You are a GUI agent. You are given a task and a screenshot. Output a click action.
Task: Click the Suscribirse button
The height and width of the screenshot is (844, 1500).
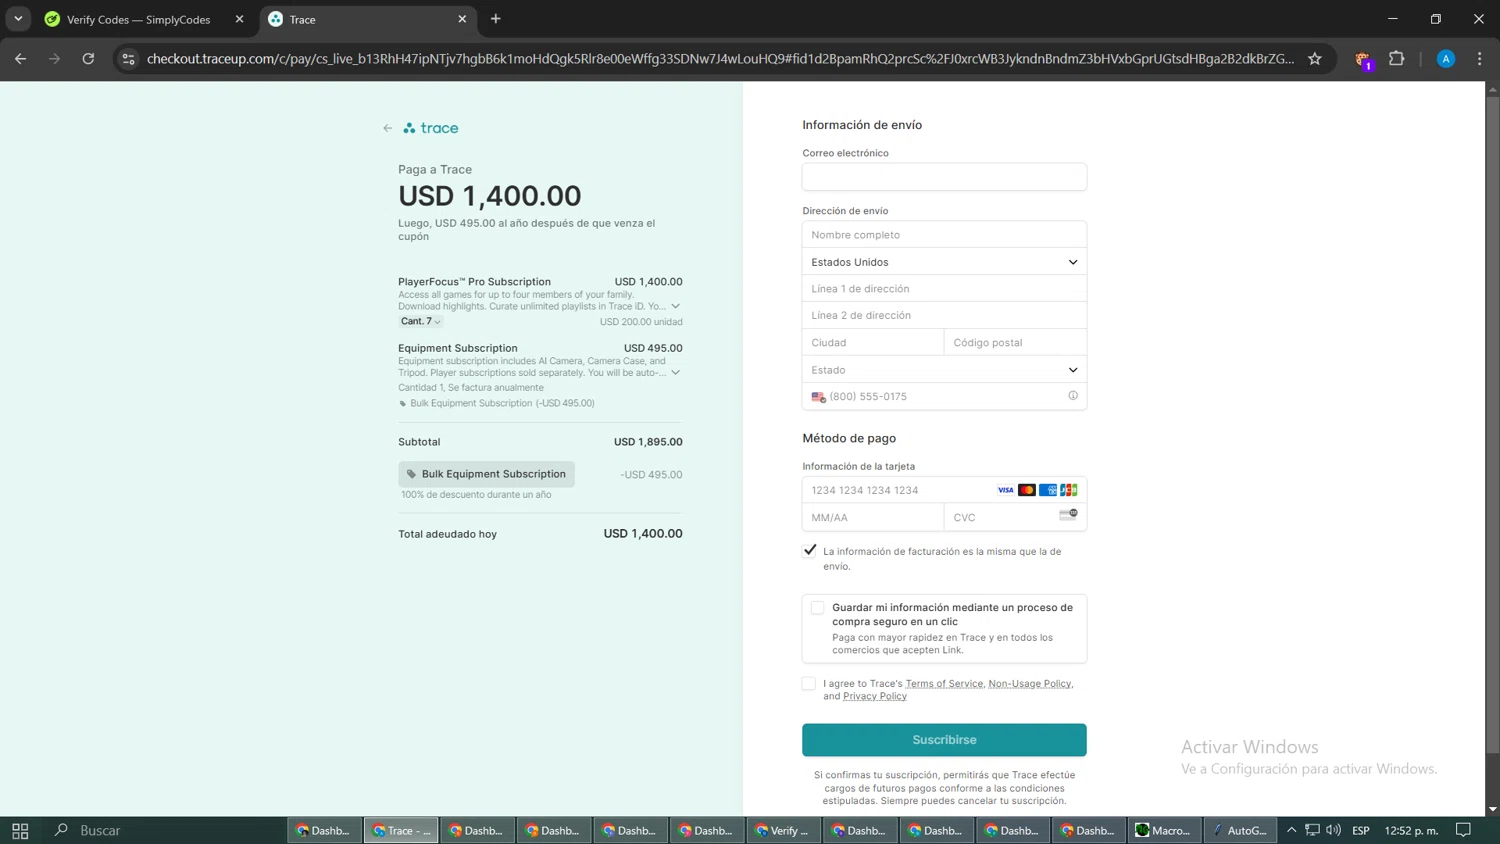pos(944,740)
